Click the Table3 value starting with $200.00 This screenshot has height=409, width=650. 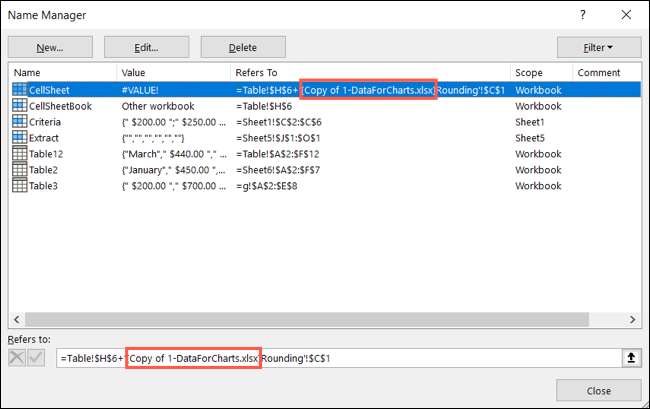click(x=174, y=186)
